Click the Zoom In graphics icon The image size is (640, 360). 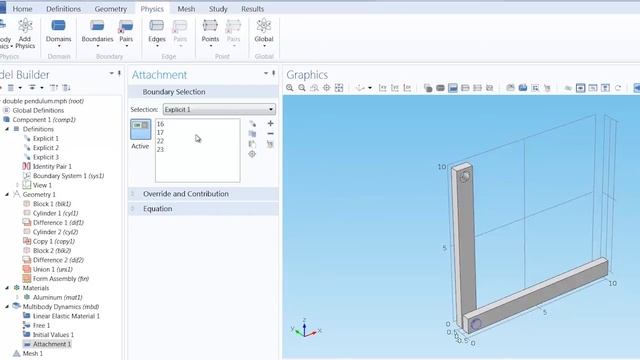tap(290, 88)
